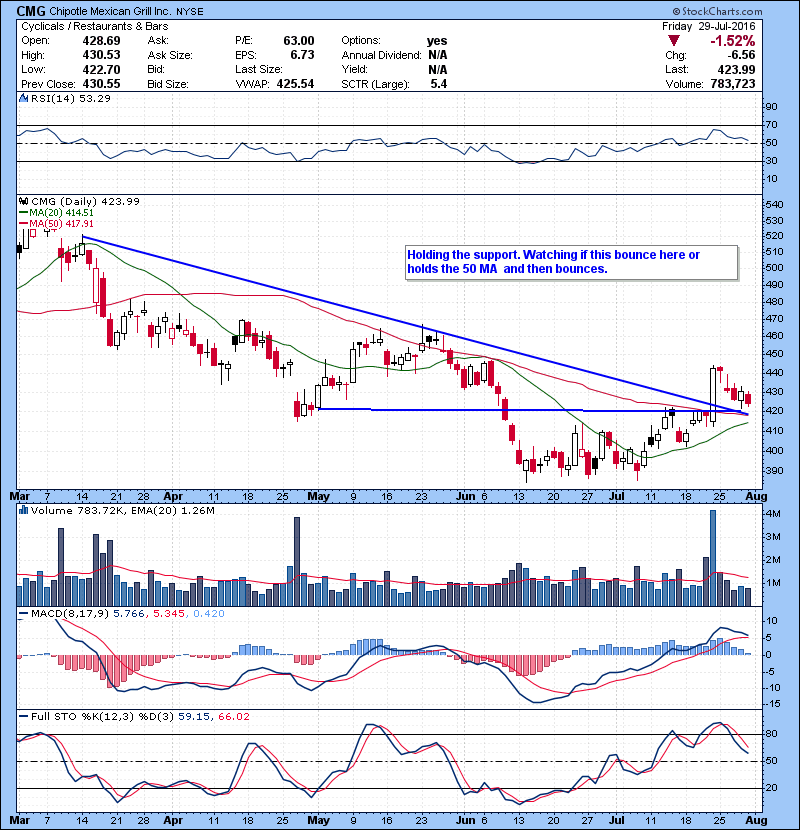Screen dimensions: 800x830
Task: Click the red down-arrow change indicator
Action: 673,41
